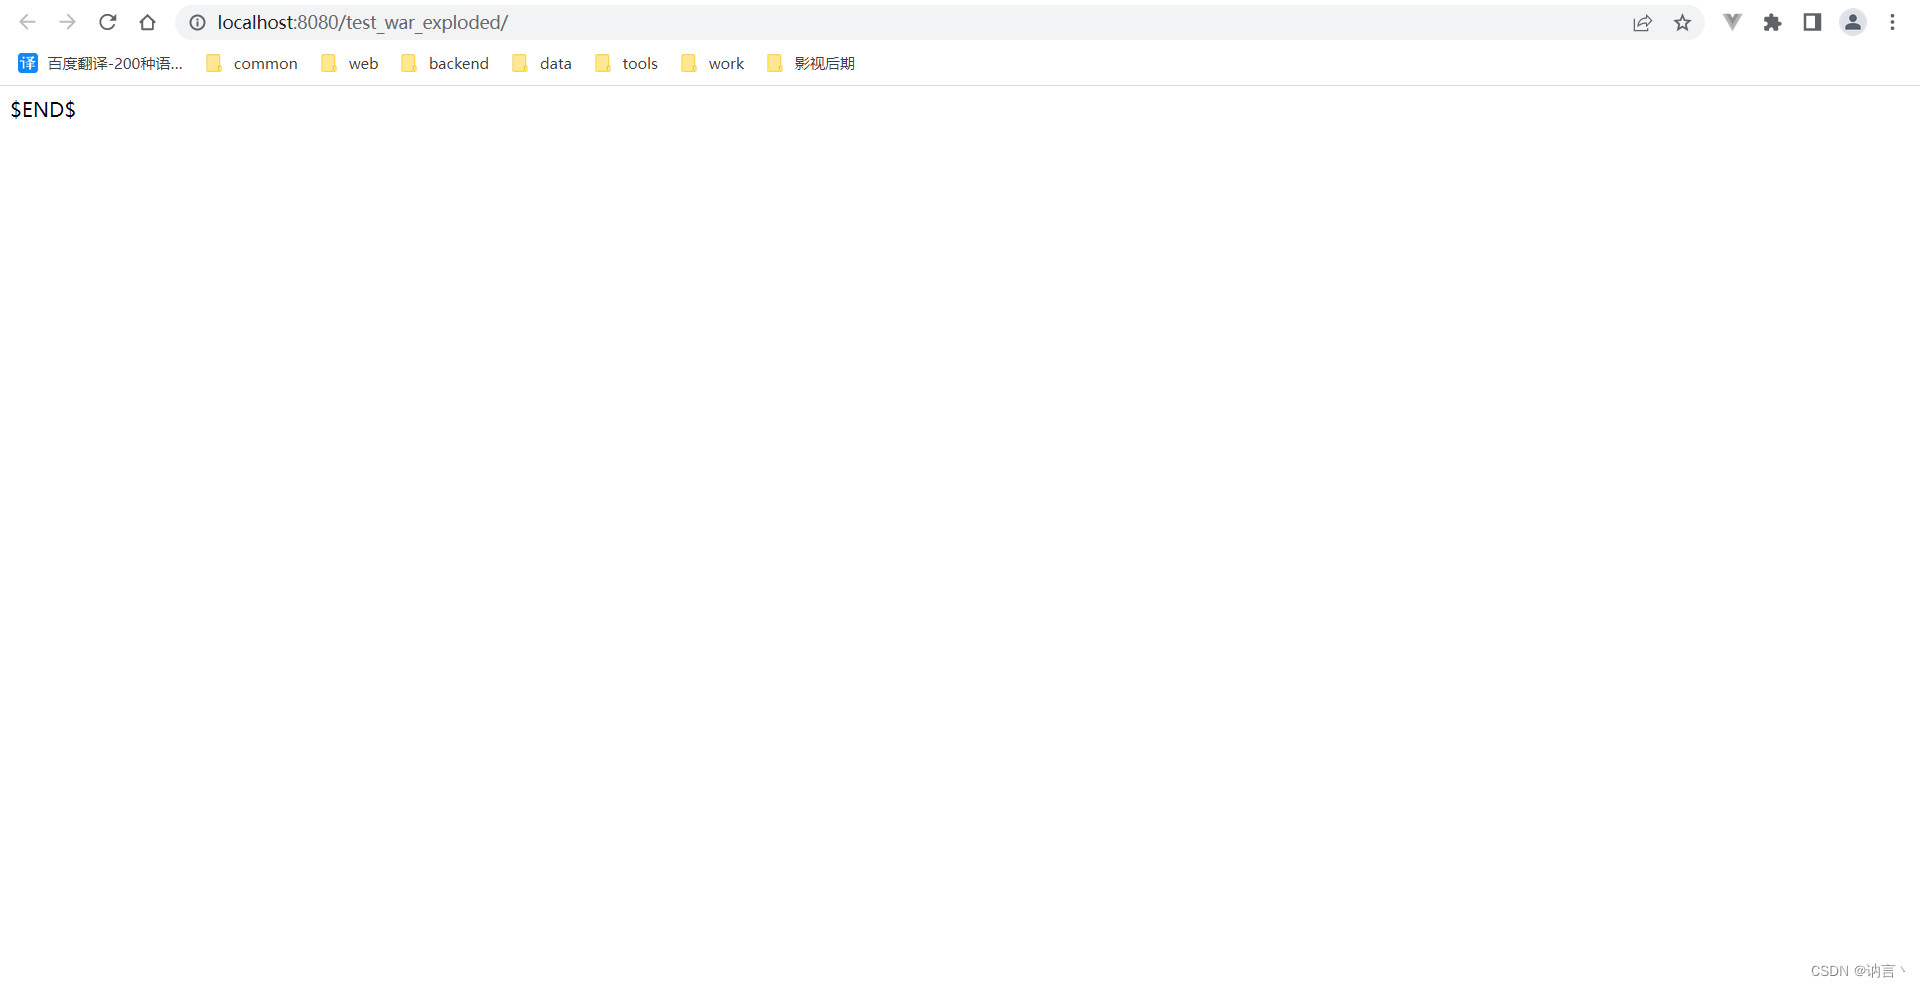Open the 影视后期 bookmarks folder

[x=811, y=63]
